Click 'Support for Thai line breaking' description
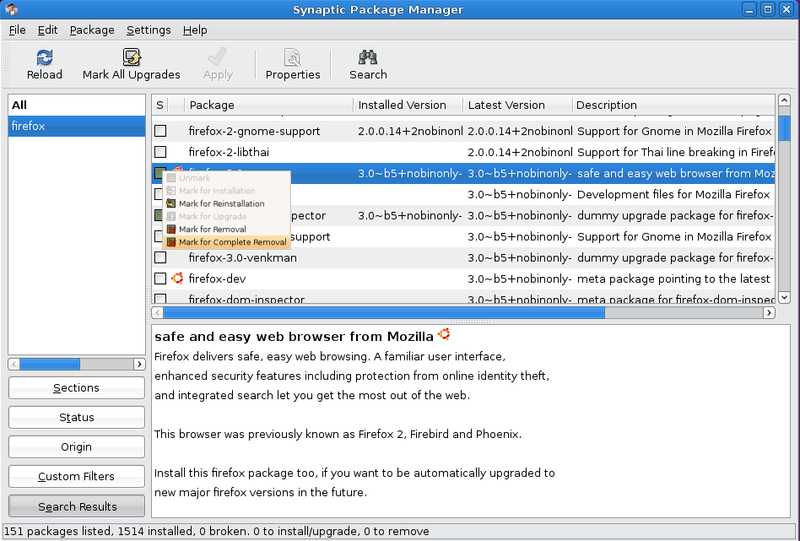Viewport: 800px width, 541px height. click(676, 152)
